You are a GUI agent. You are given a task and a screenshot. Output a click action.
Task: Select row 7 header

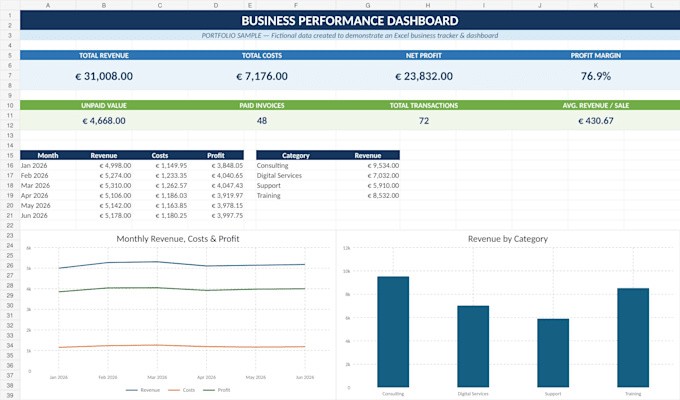[10, 75]
